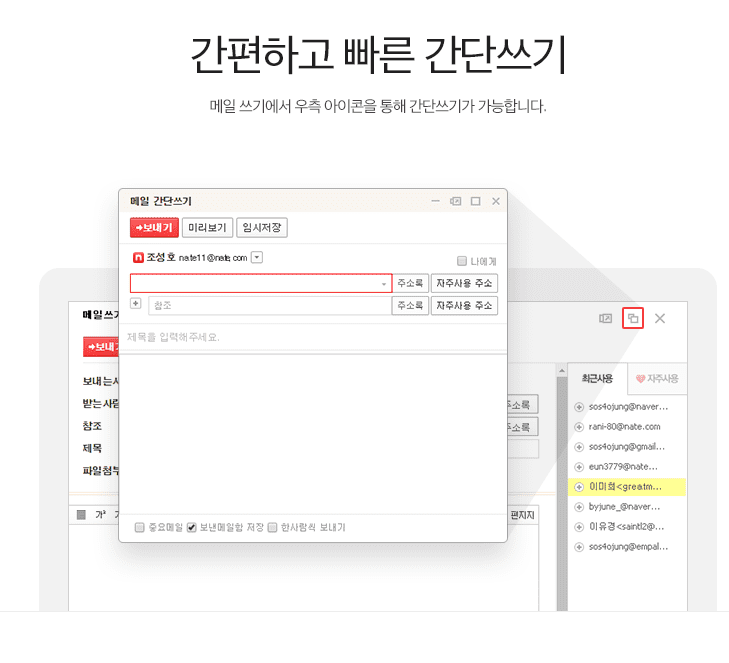Maximize the 메일 간단쓰기 popup
The height and width of the screenshot is (663, 729).
[x=476, y=201]
